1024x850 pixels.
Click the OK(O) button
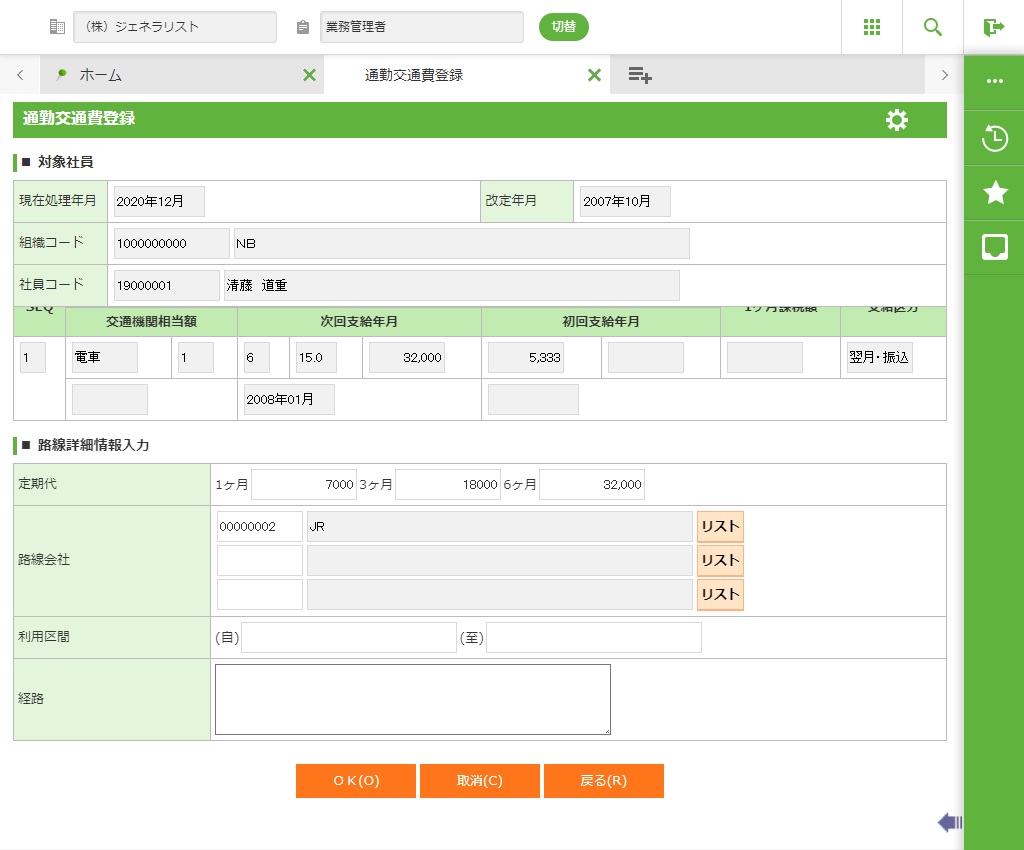click(x=355, y=781)
